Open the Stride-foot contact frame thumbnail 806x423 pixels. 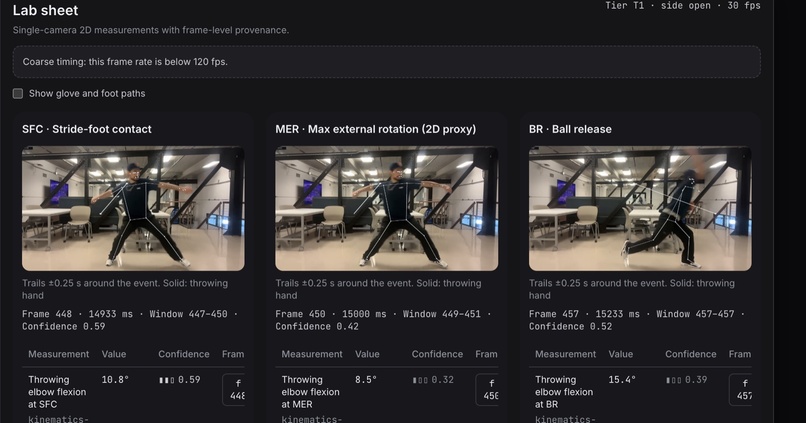(x=133, y=209)
